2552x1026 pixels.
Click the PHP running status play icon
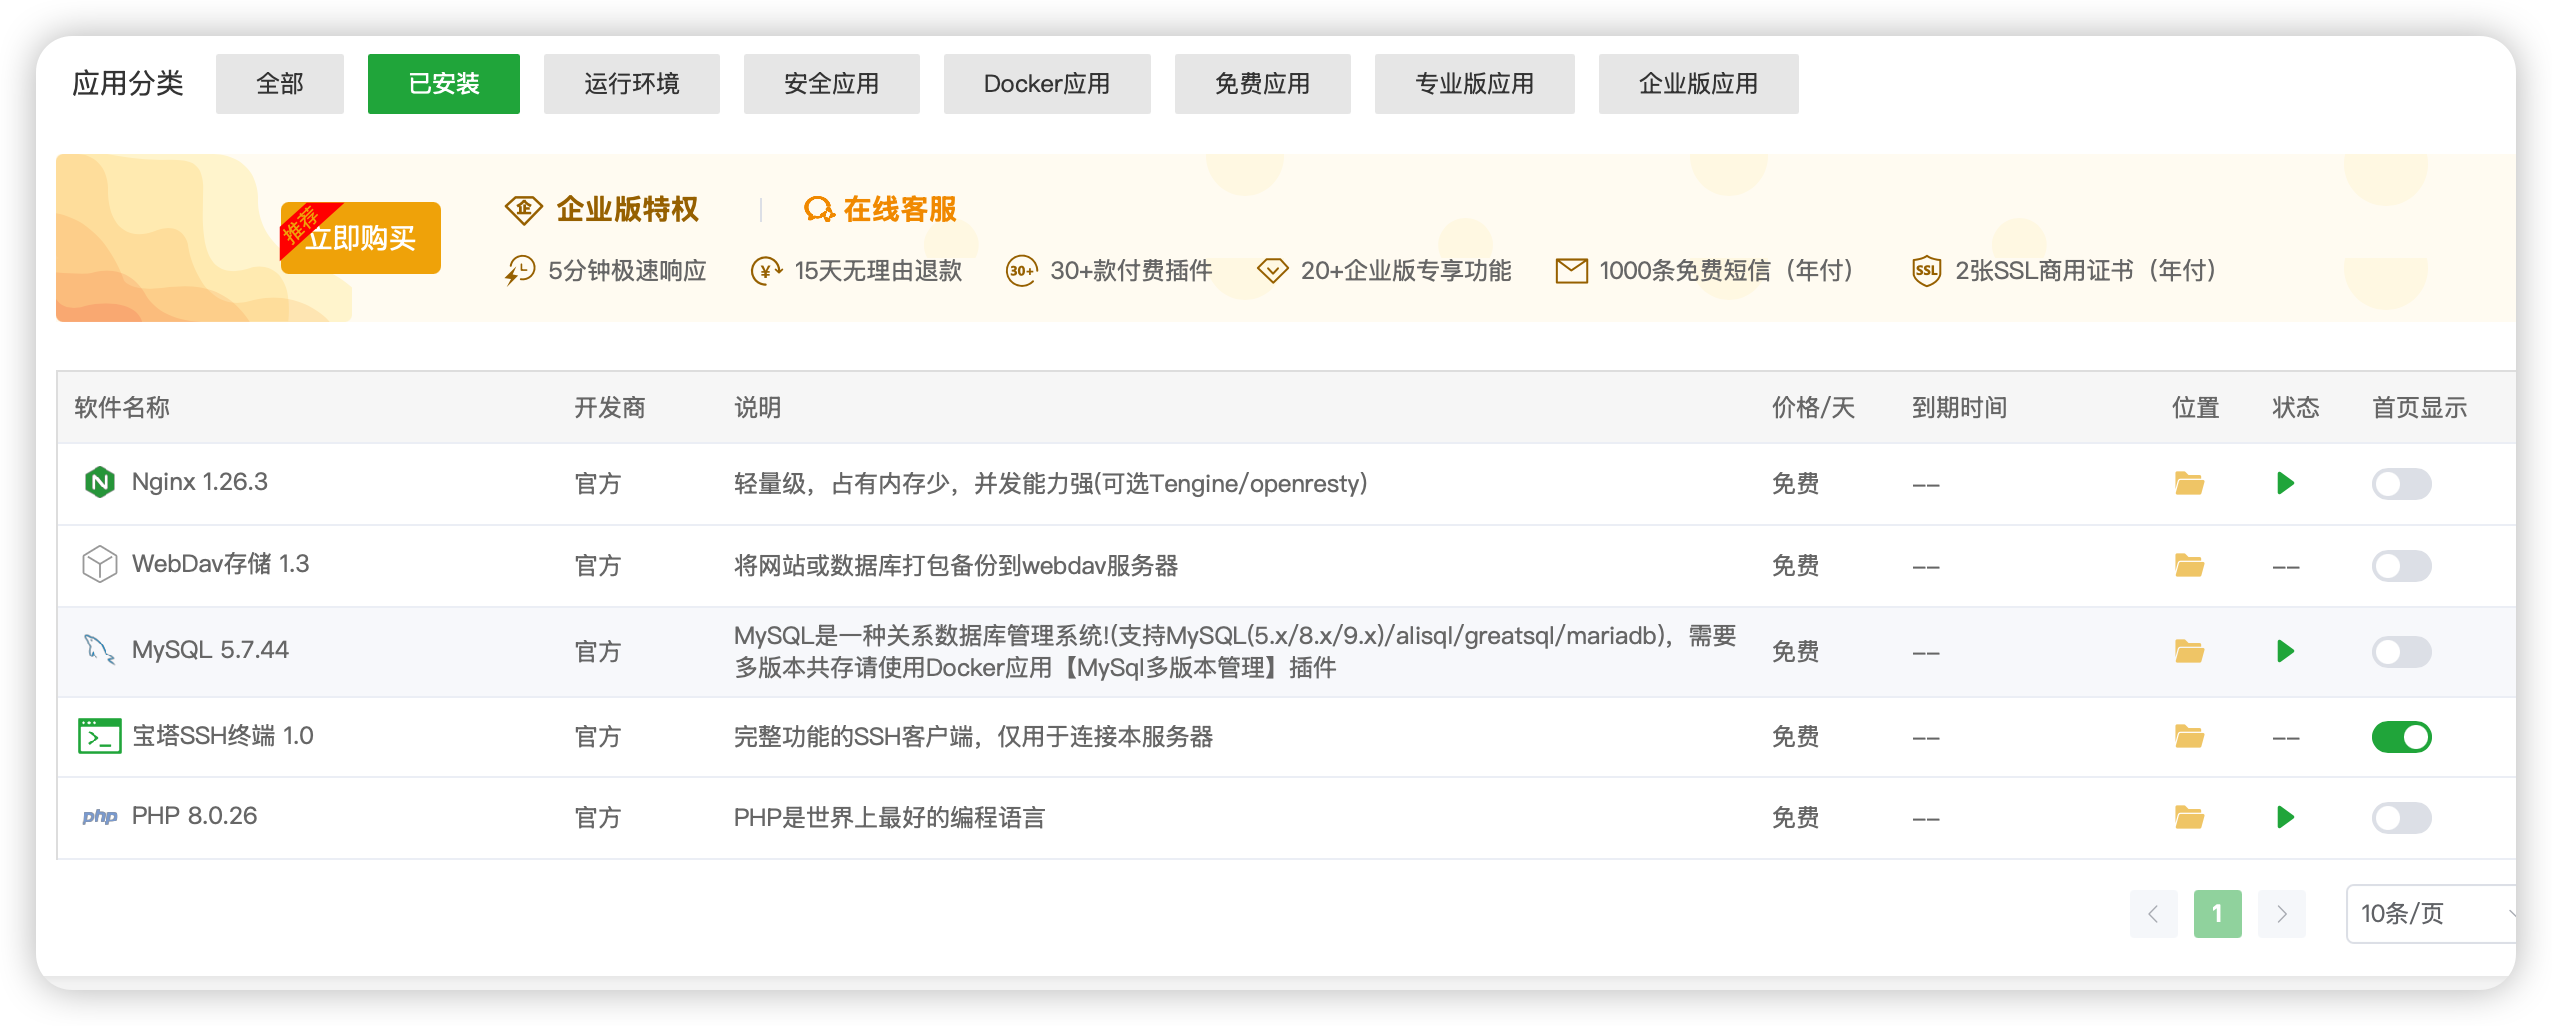2285,818
